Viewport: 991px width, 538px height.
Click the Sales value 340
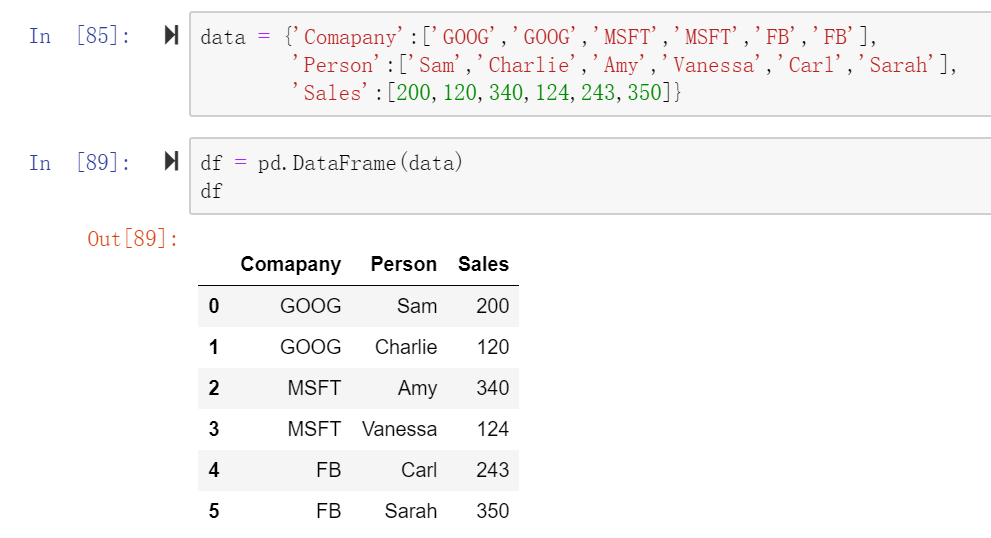point(492,388)
